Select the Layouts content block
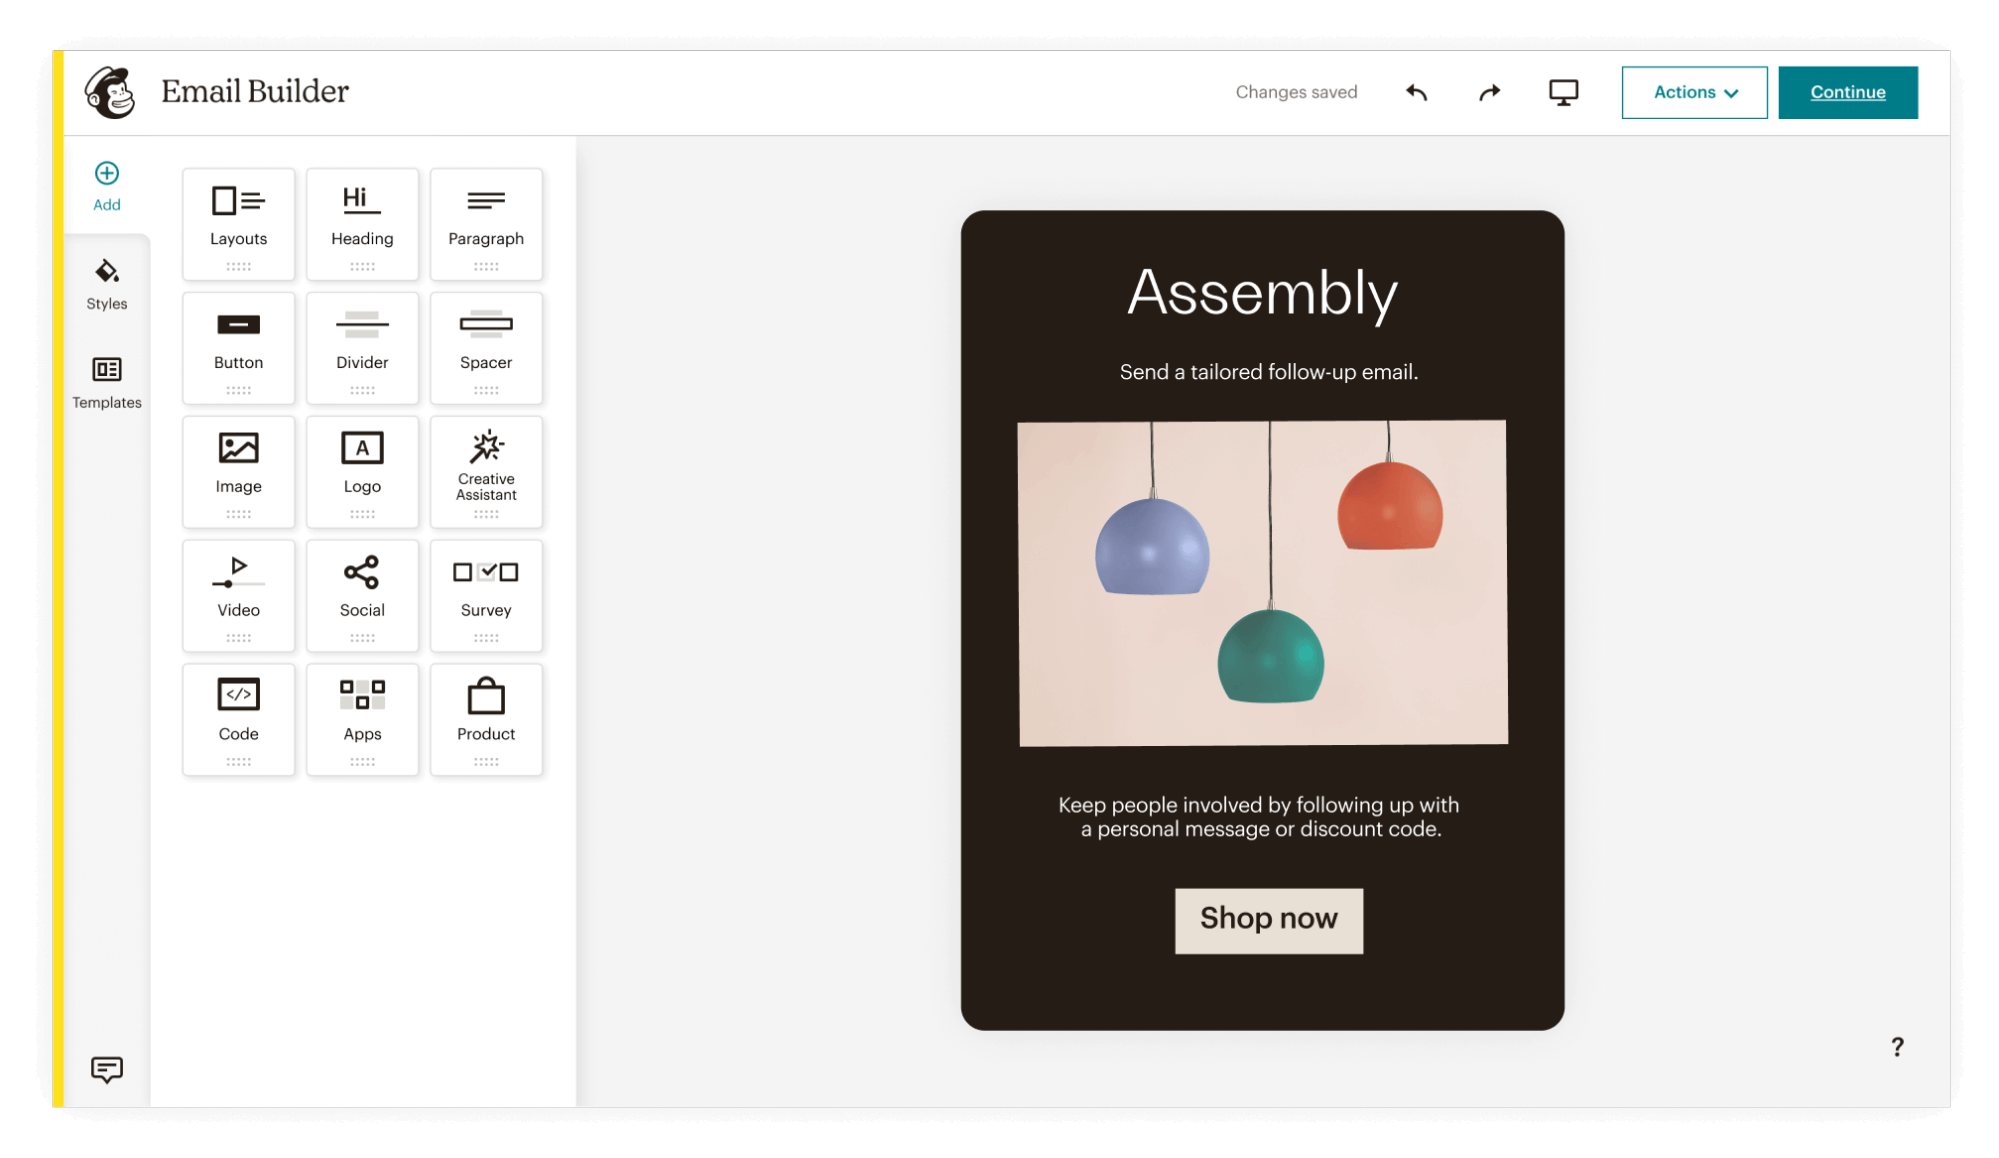 click(239, 224)
